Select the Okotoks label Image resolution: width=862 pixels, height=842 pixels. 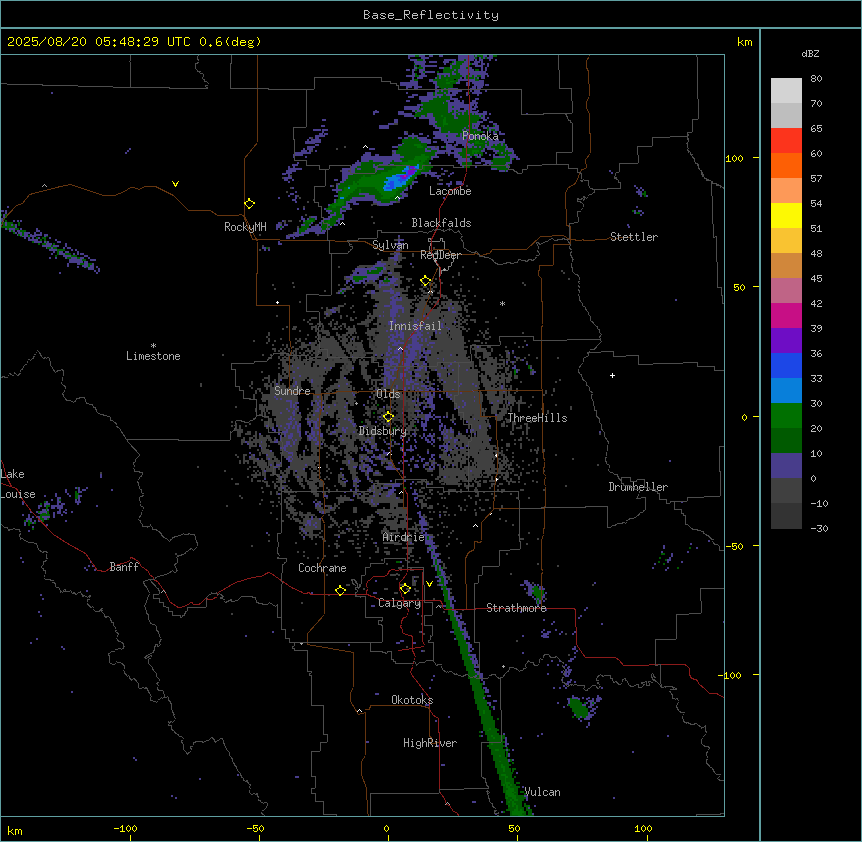412,700
